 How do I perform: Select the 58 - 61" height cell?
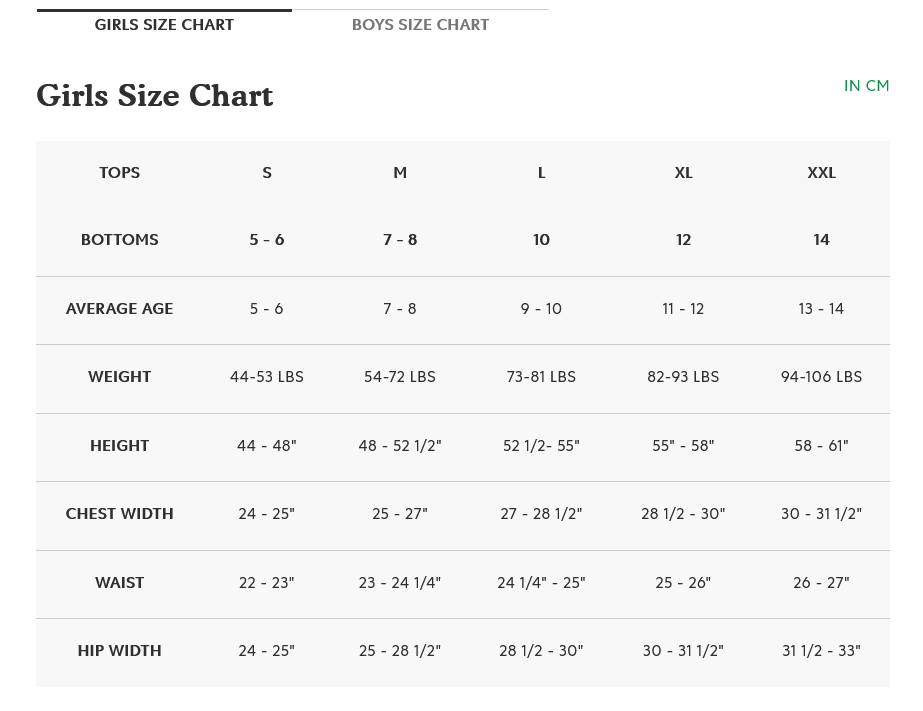[821, 446]
